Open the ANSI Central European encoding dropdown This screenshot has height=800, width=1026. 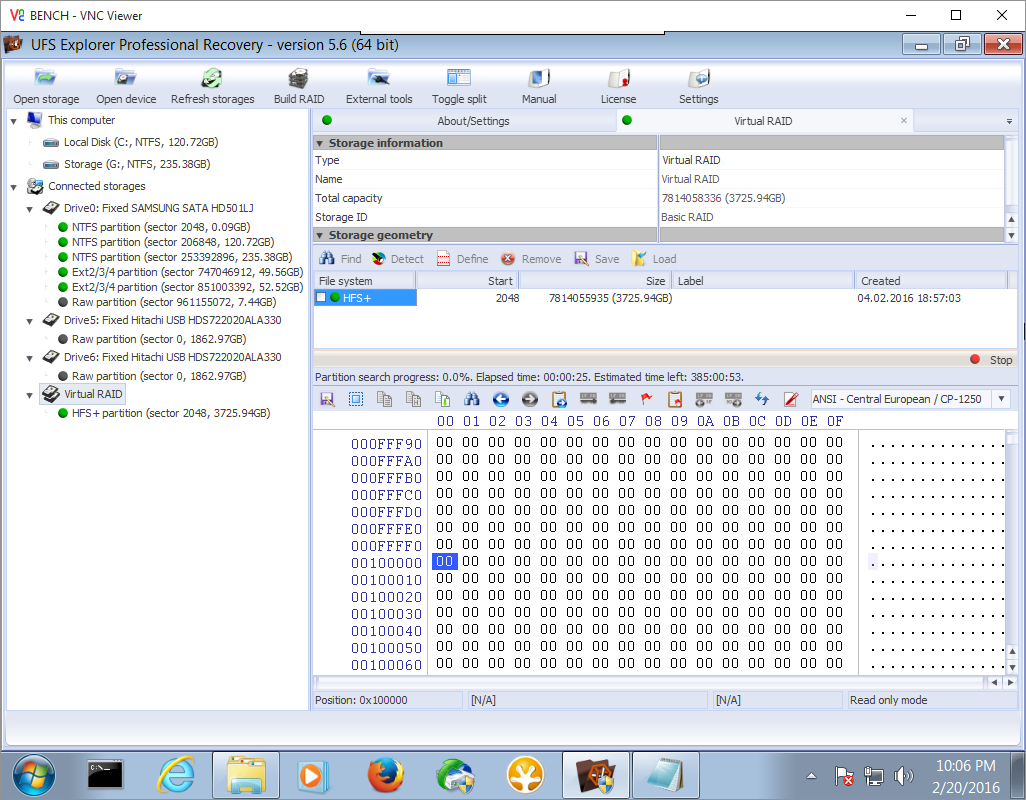tap(1001, 399)
